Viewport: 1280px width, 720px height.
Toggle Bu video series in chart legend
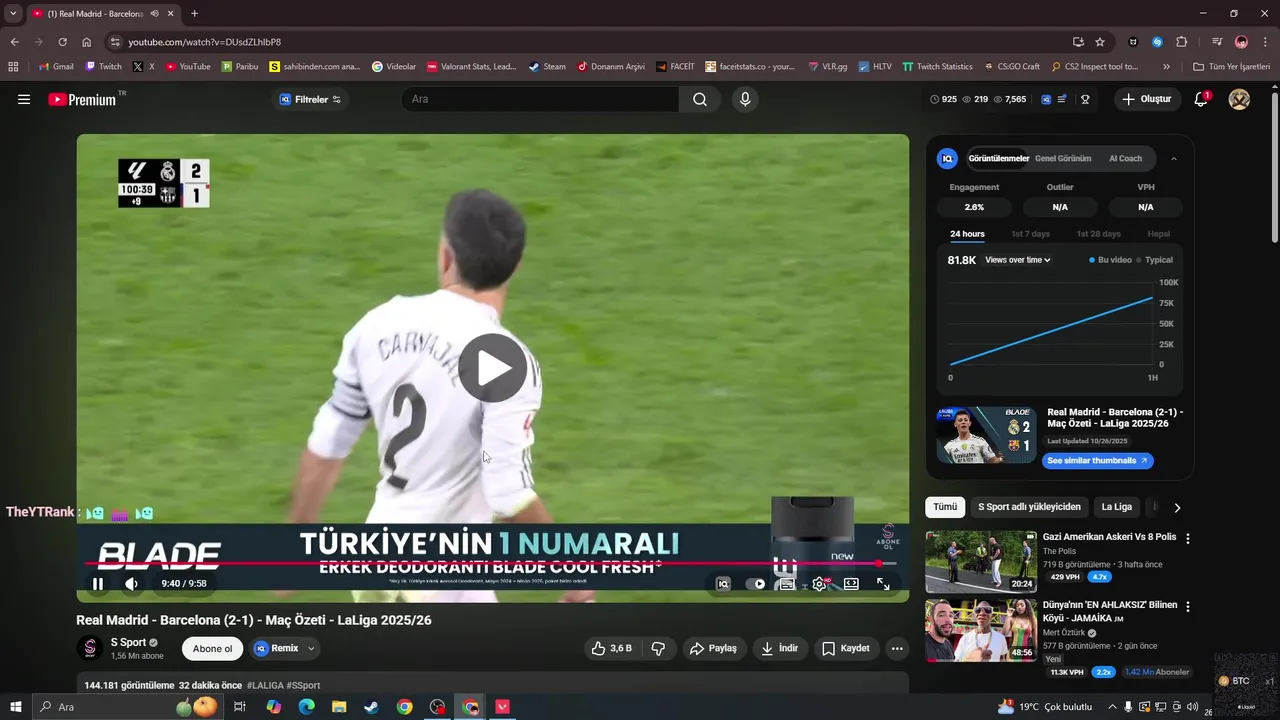point(1110,260)
